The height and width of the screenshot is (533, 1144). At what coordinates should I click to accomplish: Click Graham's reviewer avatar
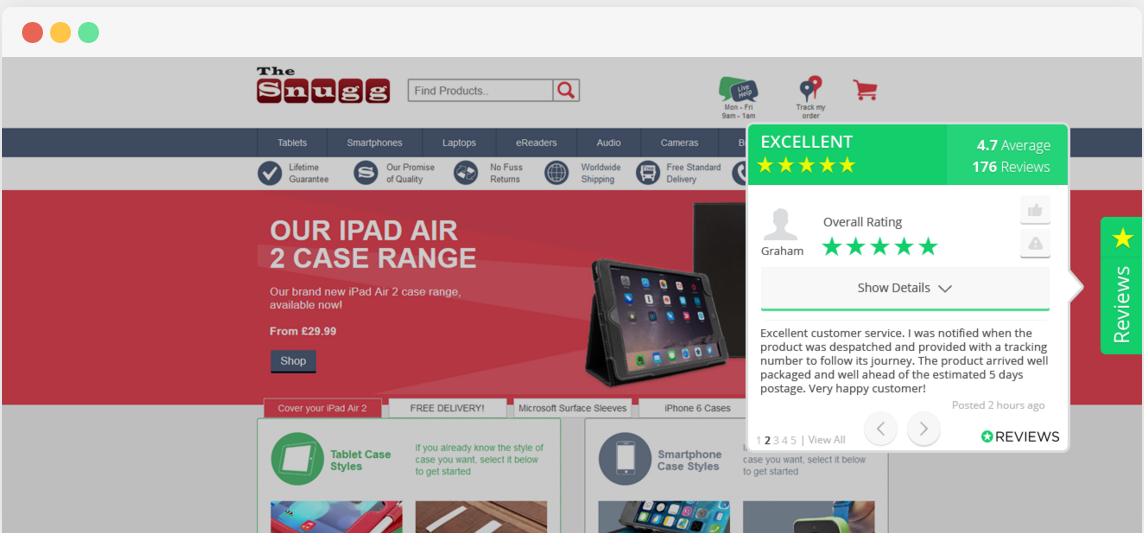[x=781, y=224]
